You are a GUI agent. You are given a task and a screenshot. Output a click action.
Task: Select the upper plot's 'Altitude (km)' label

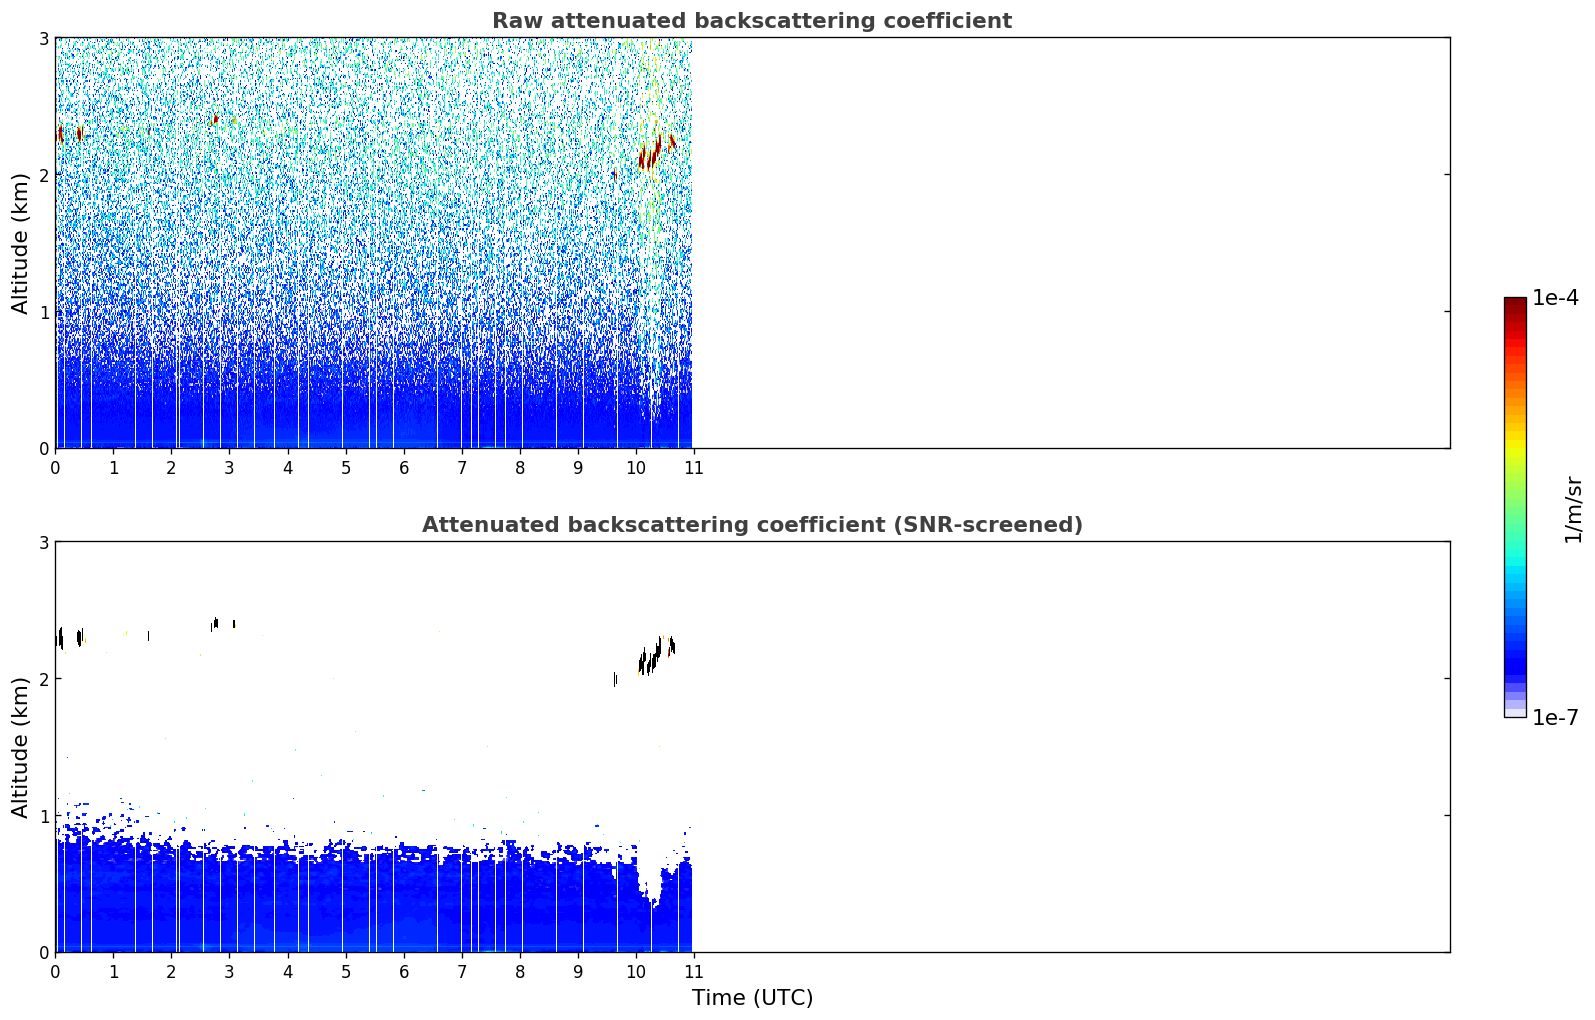[x=21, y=243]
